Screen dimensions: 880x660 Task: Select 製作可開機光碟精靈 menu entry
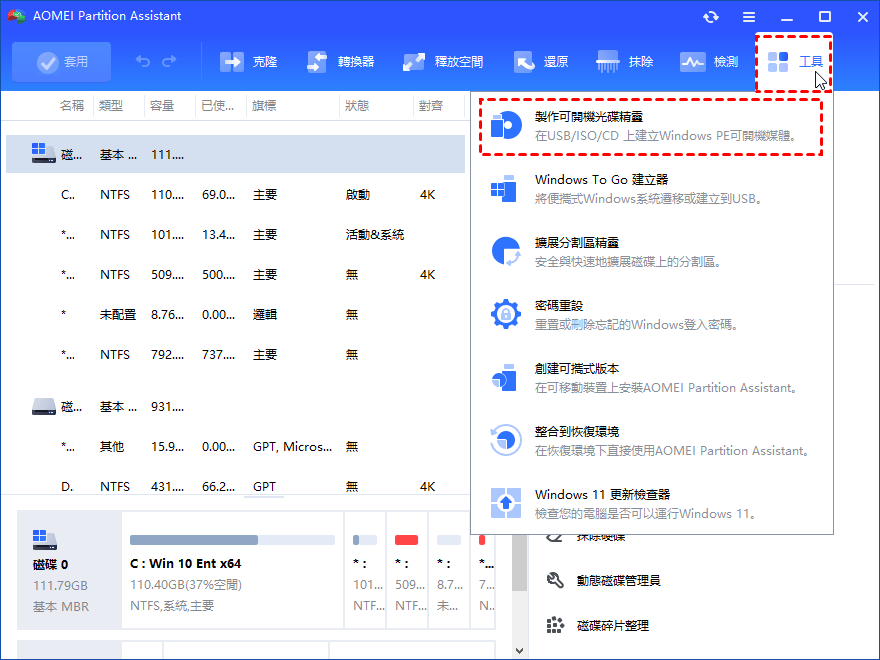click(x=651, y=126)
